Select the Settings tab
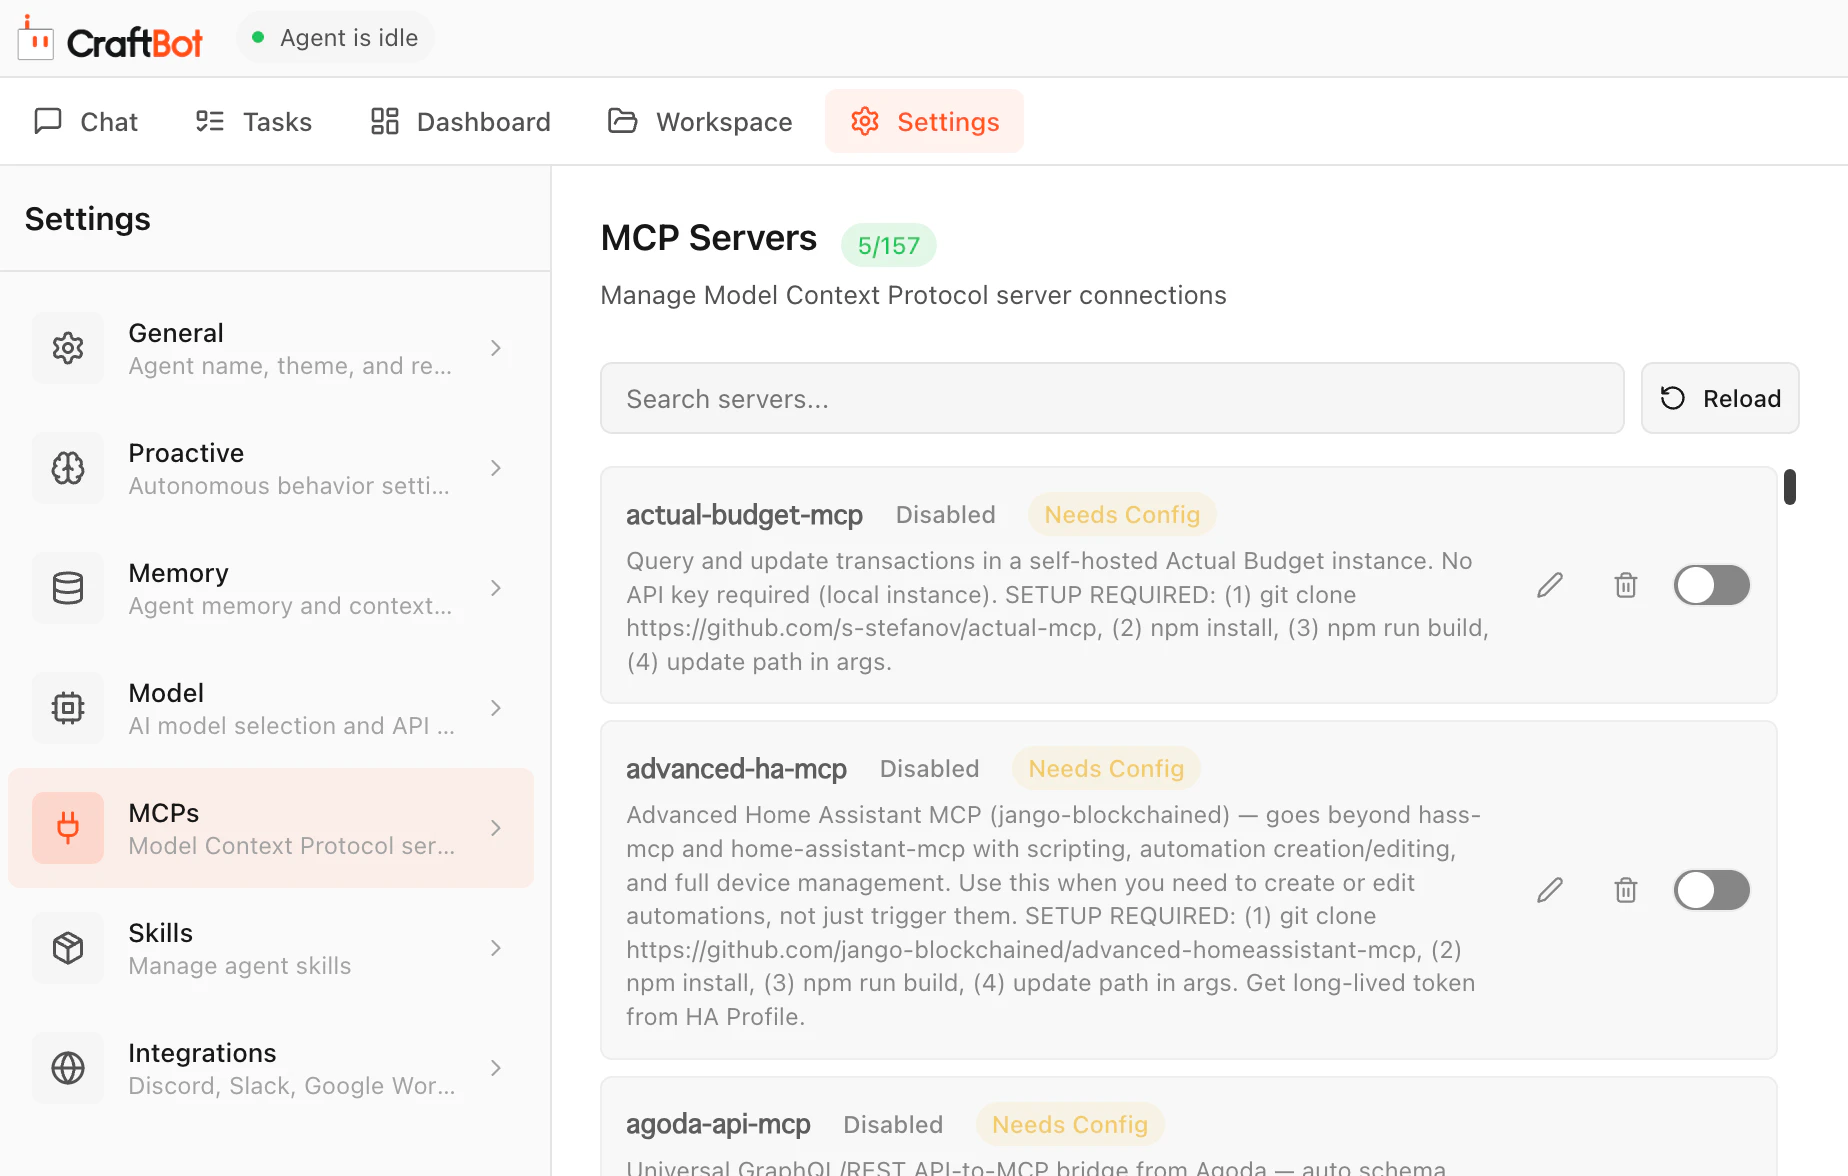This screenshot has width=1848, height=1176. pyautogui.click(x=924, y=121)
